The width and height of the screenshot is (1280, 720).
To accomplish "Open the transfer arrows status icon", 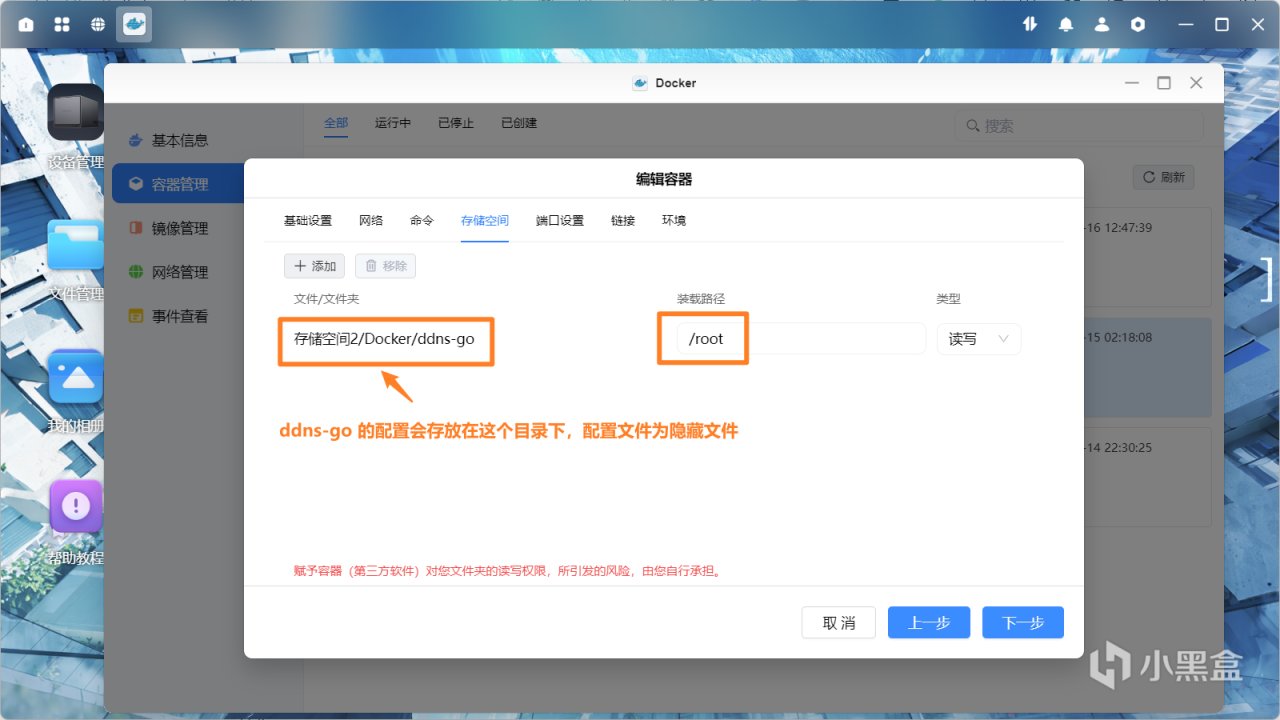I will pos(1030,24).
